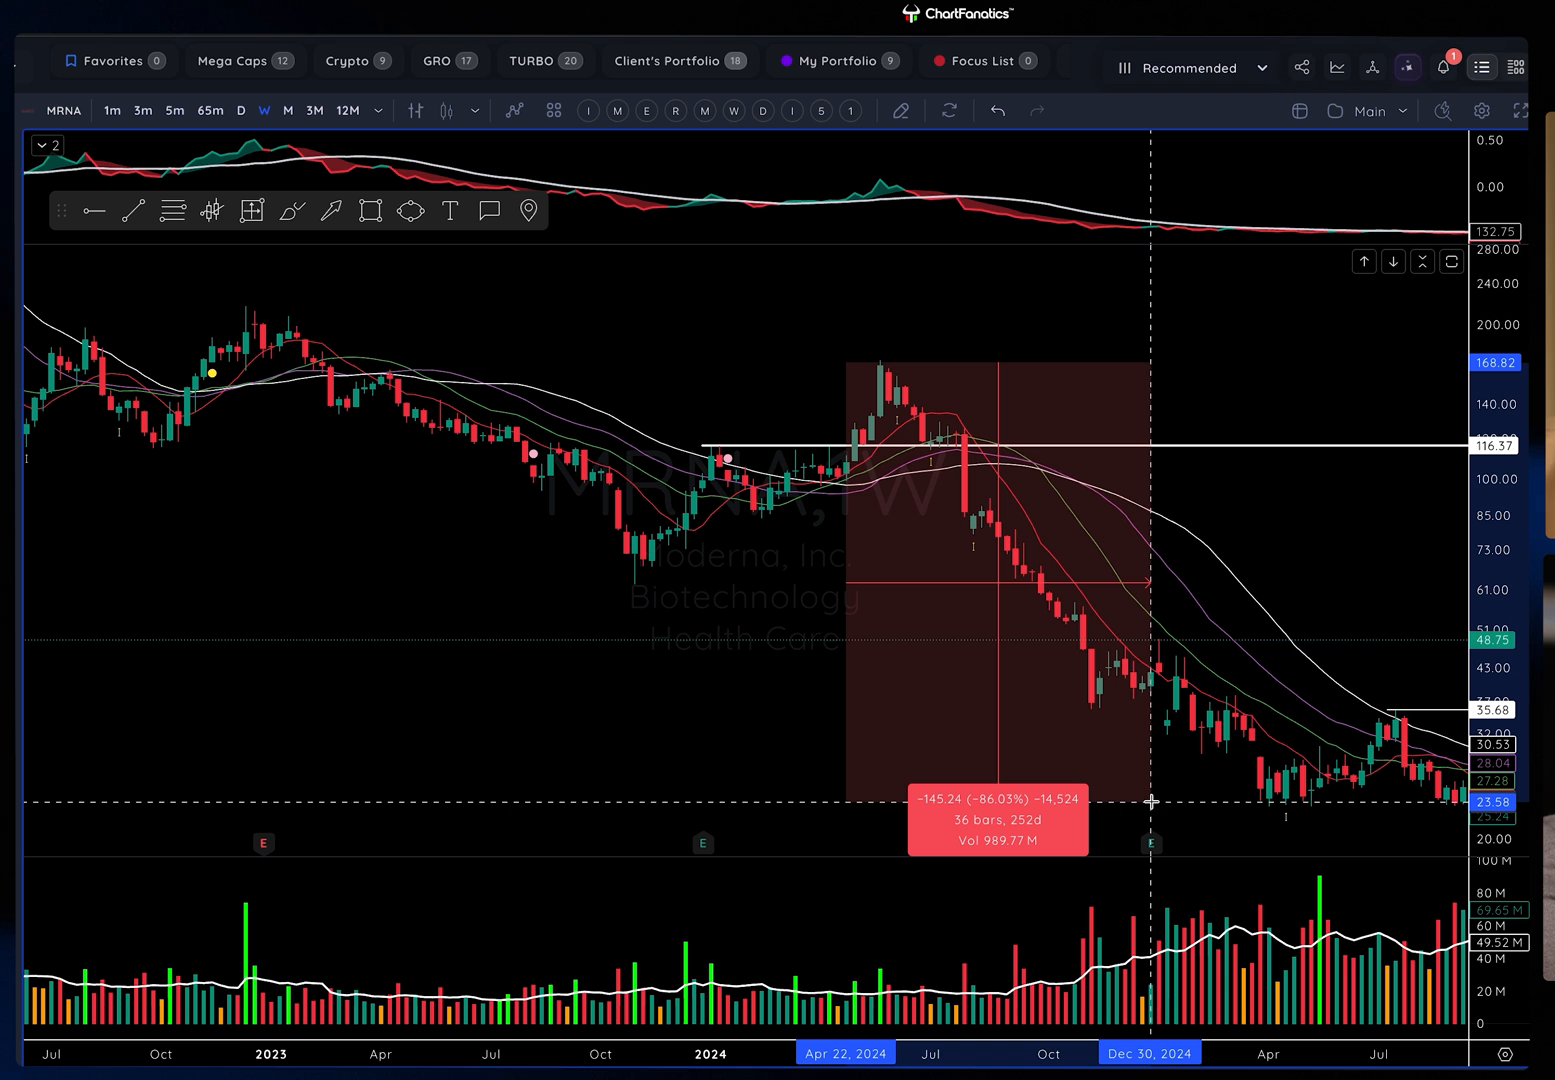Select the 65m timeframe

click(210, 111)
